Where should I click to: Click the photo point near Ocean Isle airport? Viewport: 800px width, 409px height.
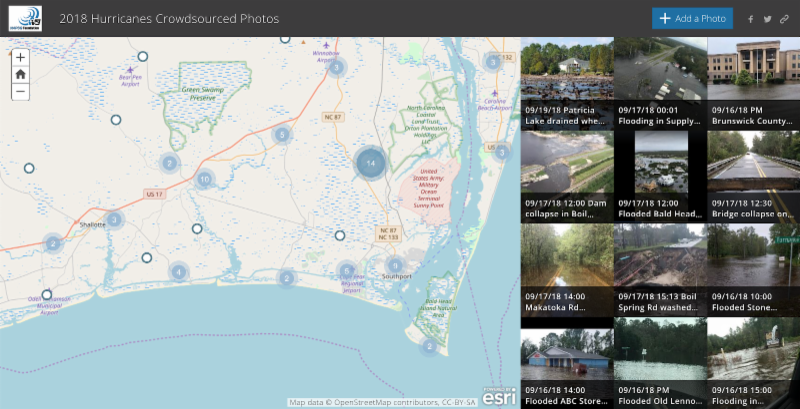point(47,294)
